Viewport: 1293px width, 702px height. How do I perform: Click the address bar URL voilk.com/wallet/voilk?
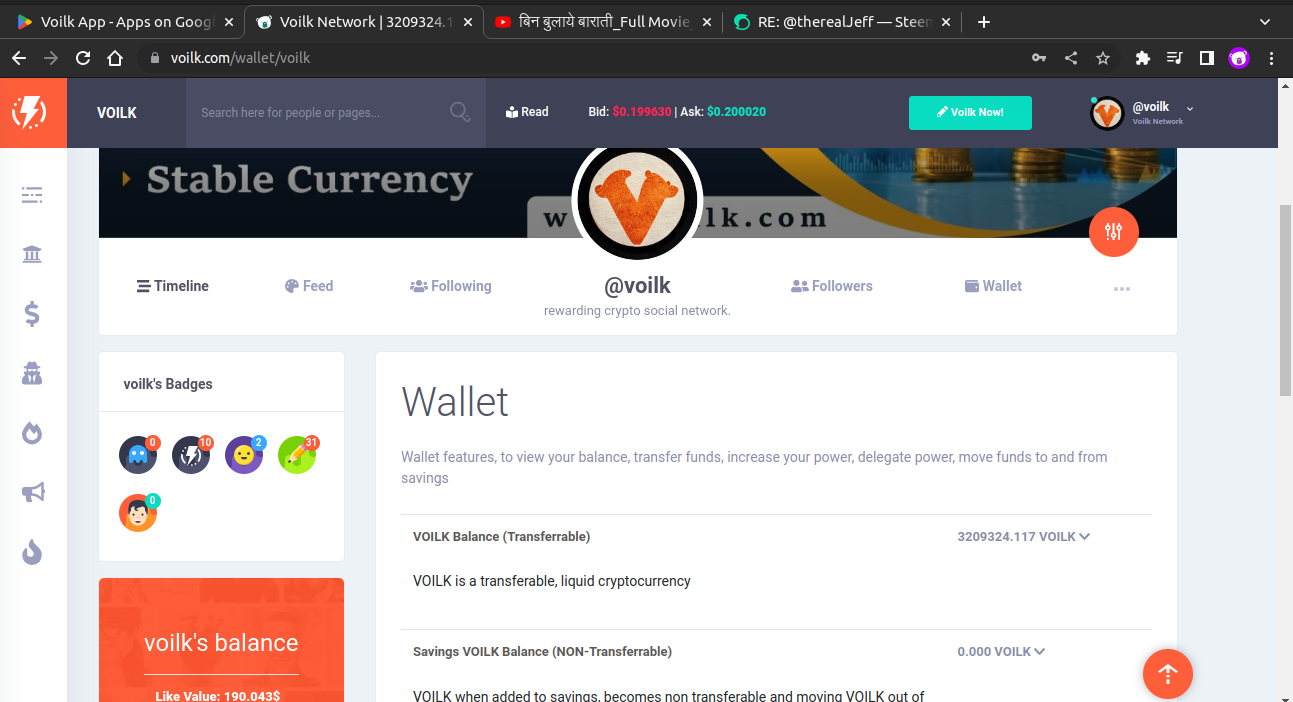click(240, 58)
